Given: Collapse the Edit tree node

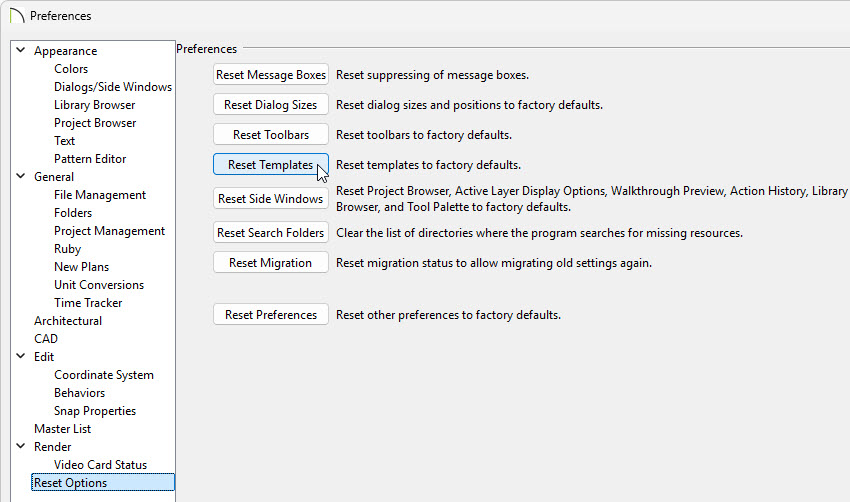Looking at the screenshot, I should point(21,356).
